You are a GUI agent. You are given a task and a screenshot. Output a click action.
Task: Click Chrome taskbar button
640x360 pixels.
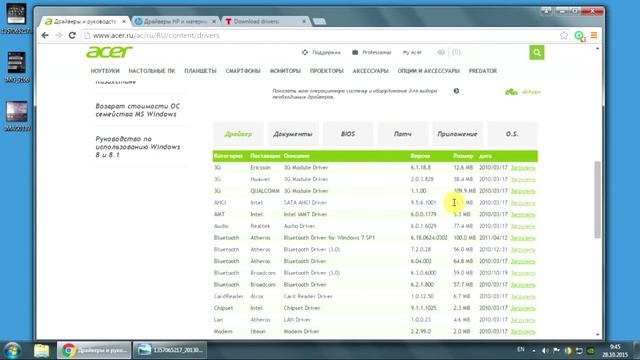click(94, 350)
